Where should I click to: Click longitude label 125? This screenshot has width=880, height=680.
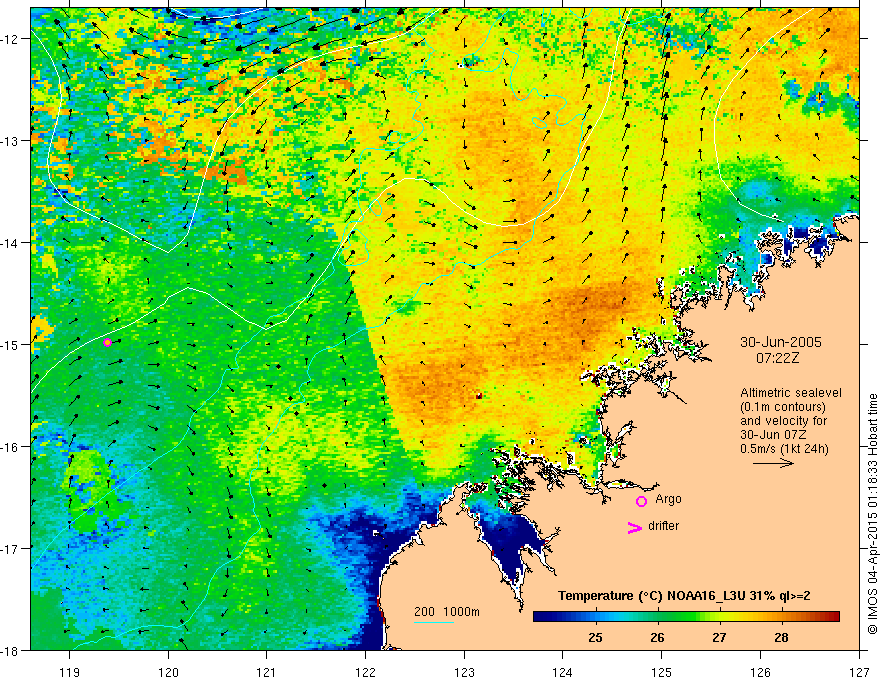[x=662, y=672]
